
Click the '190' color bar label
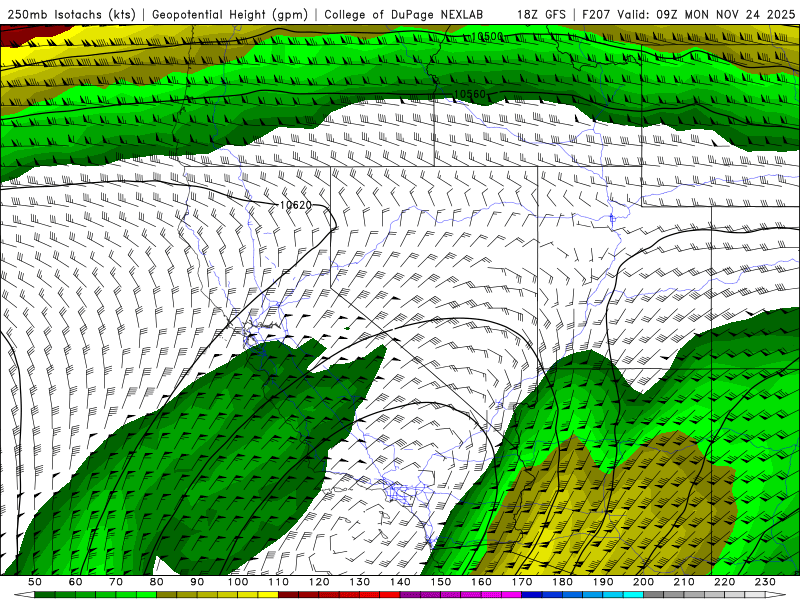pos(603,582)
